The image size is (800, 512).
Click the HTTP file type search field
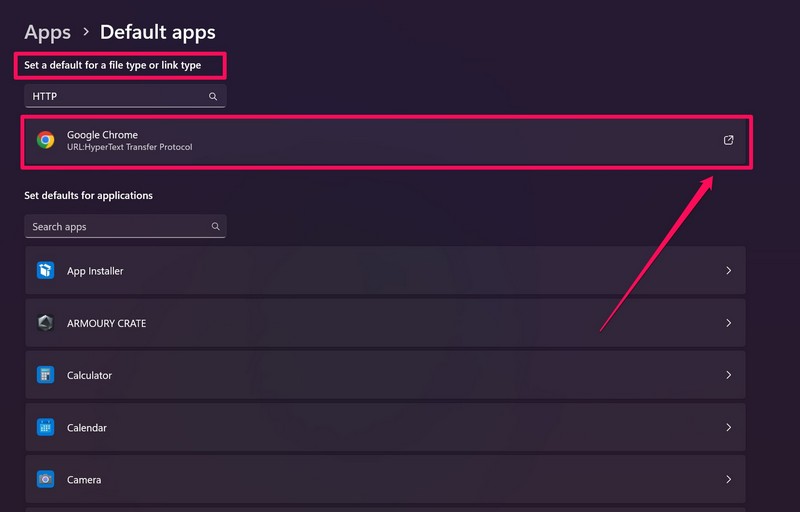point(115,97)
